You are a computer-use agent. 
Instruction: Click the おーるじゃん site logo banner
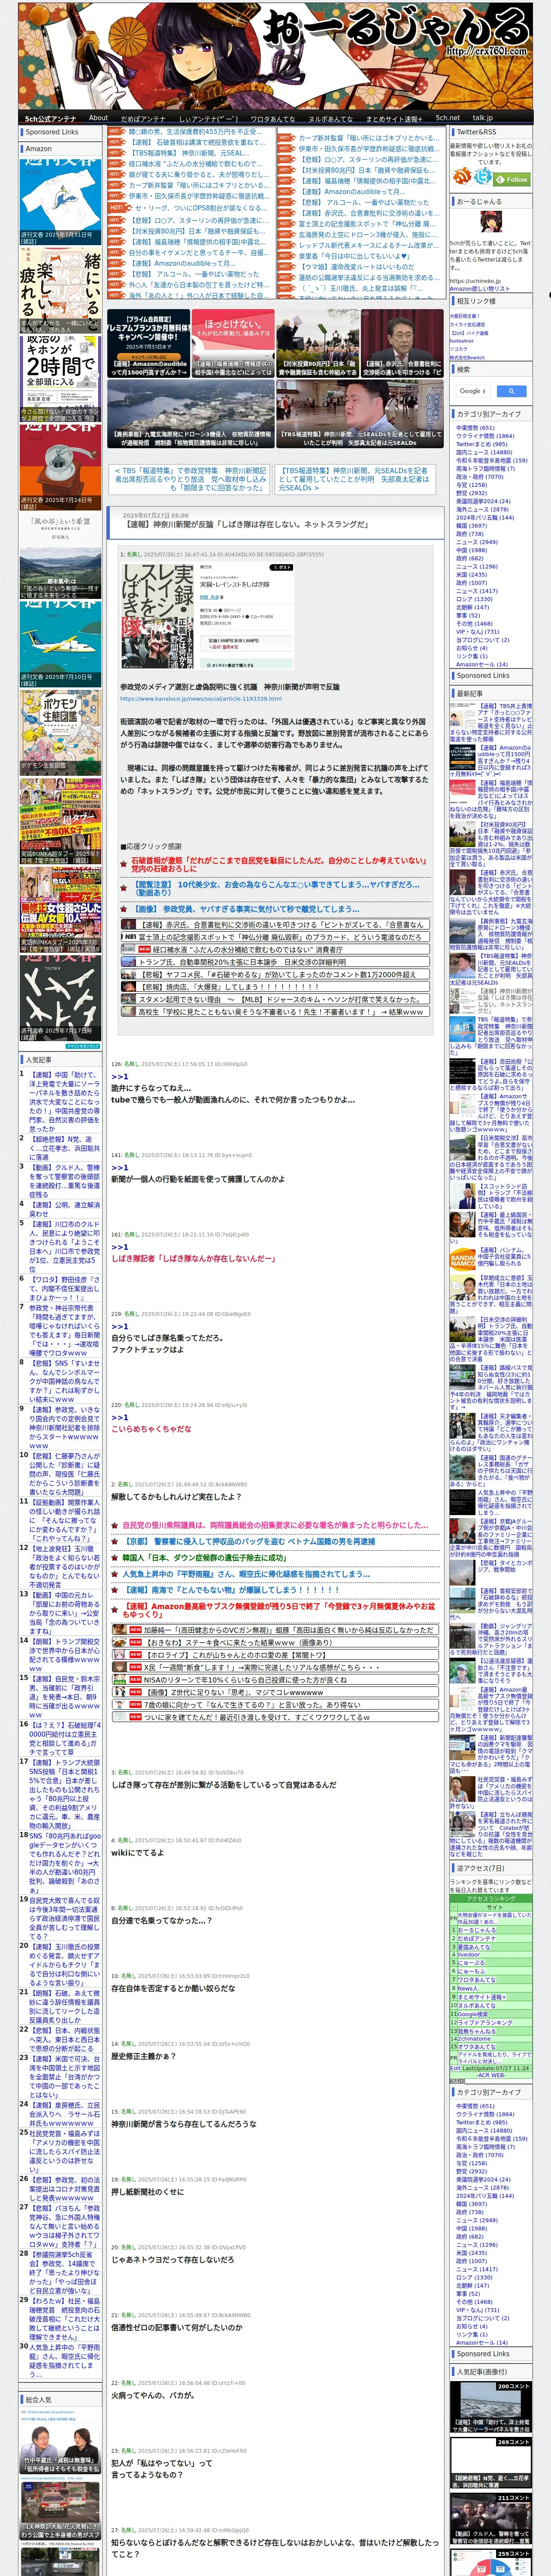275,55
